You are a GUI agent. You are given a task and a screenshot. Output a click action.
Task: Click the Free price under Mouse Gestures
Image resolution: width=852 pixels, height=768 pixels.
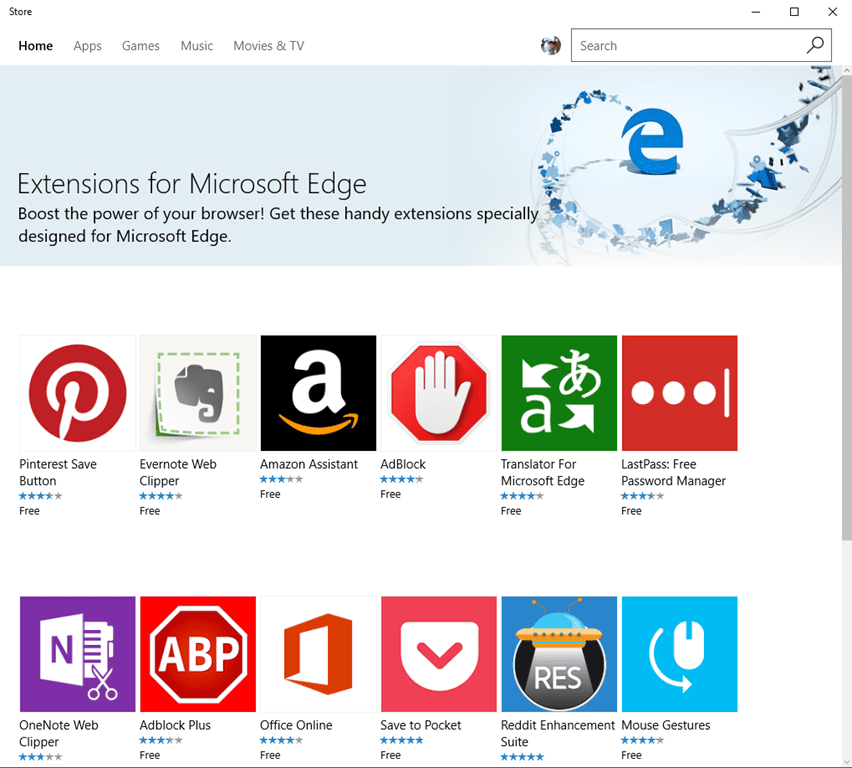click(631, 755)
